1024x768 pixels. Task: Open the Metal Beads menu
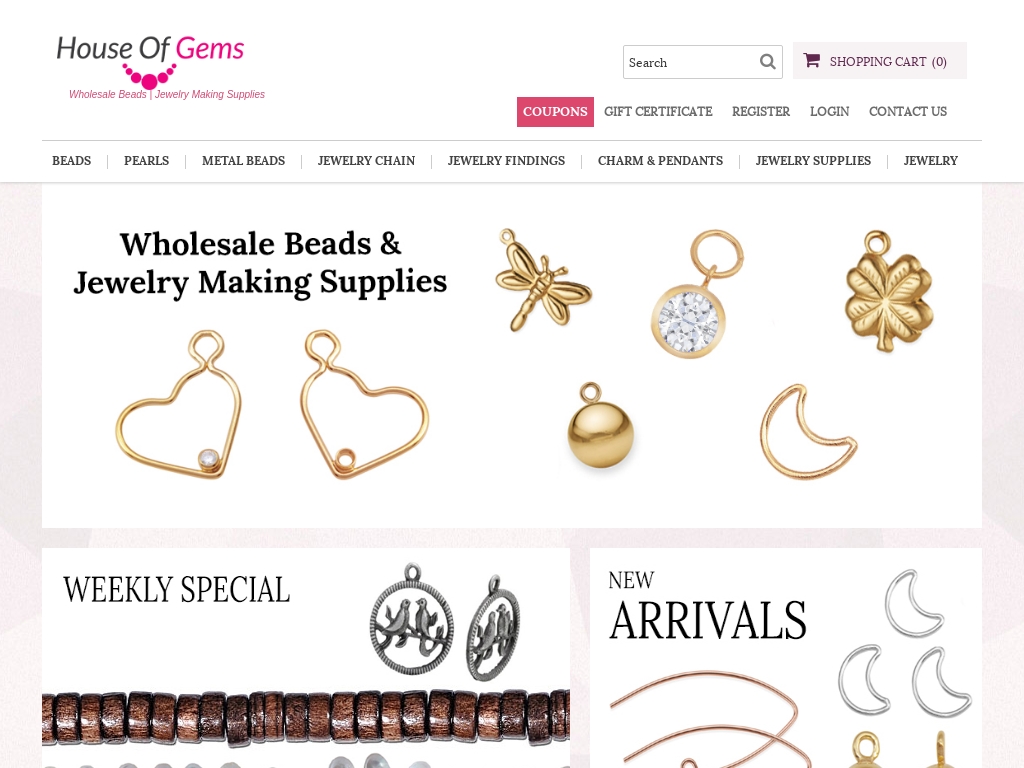pos(244,161)
